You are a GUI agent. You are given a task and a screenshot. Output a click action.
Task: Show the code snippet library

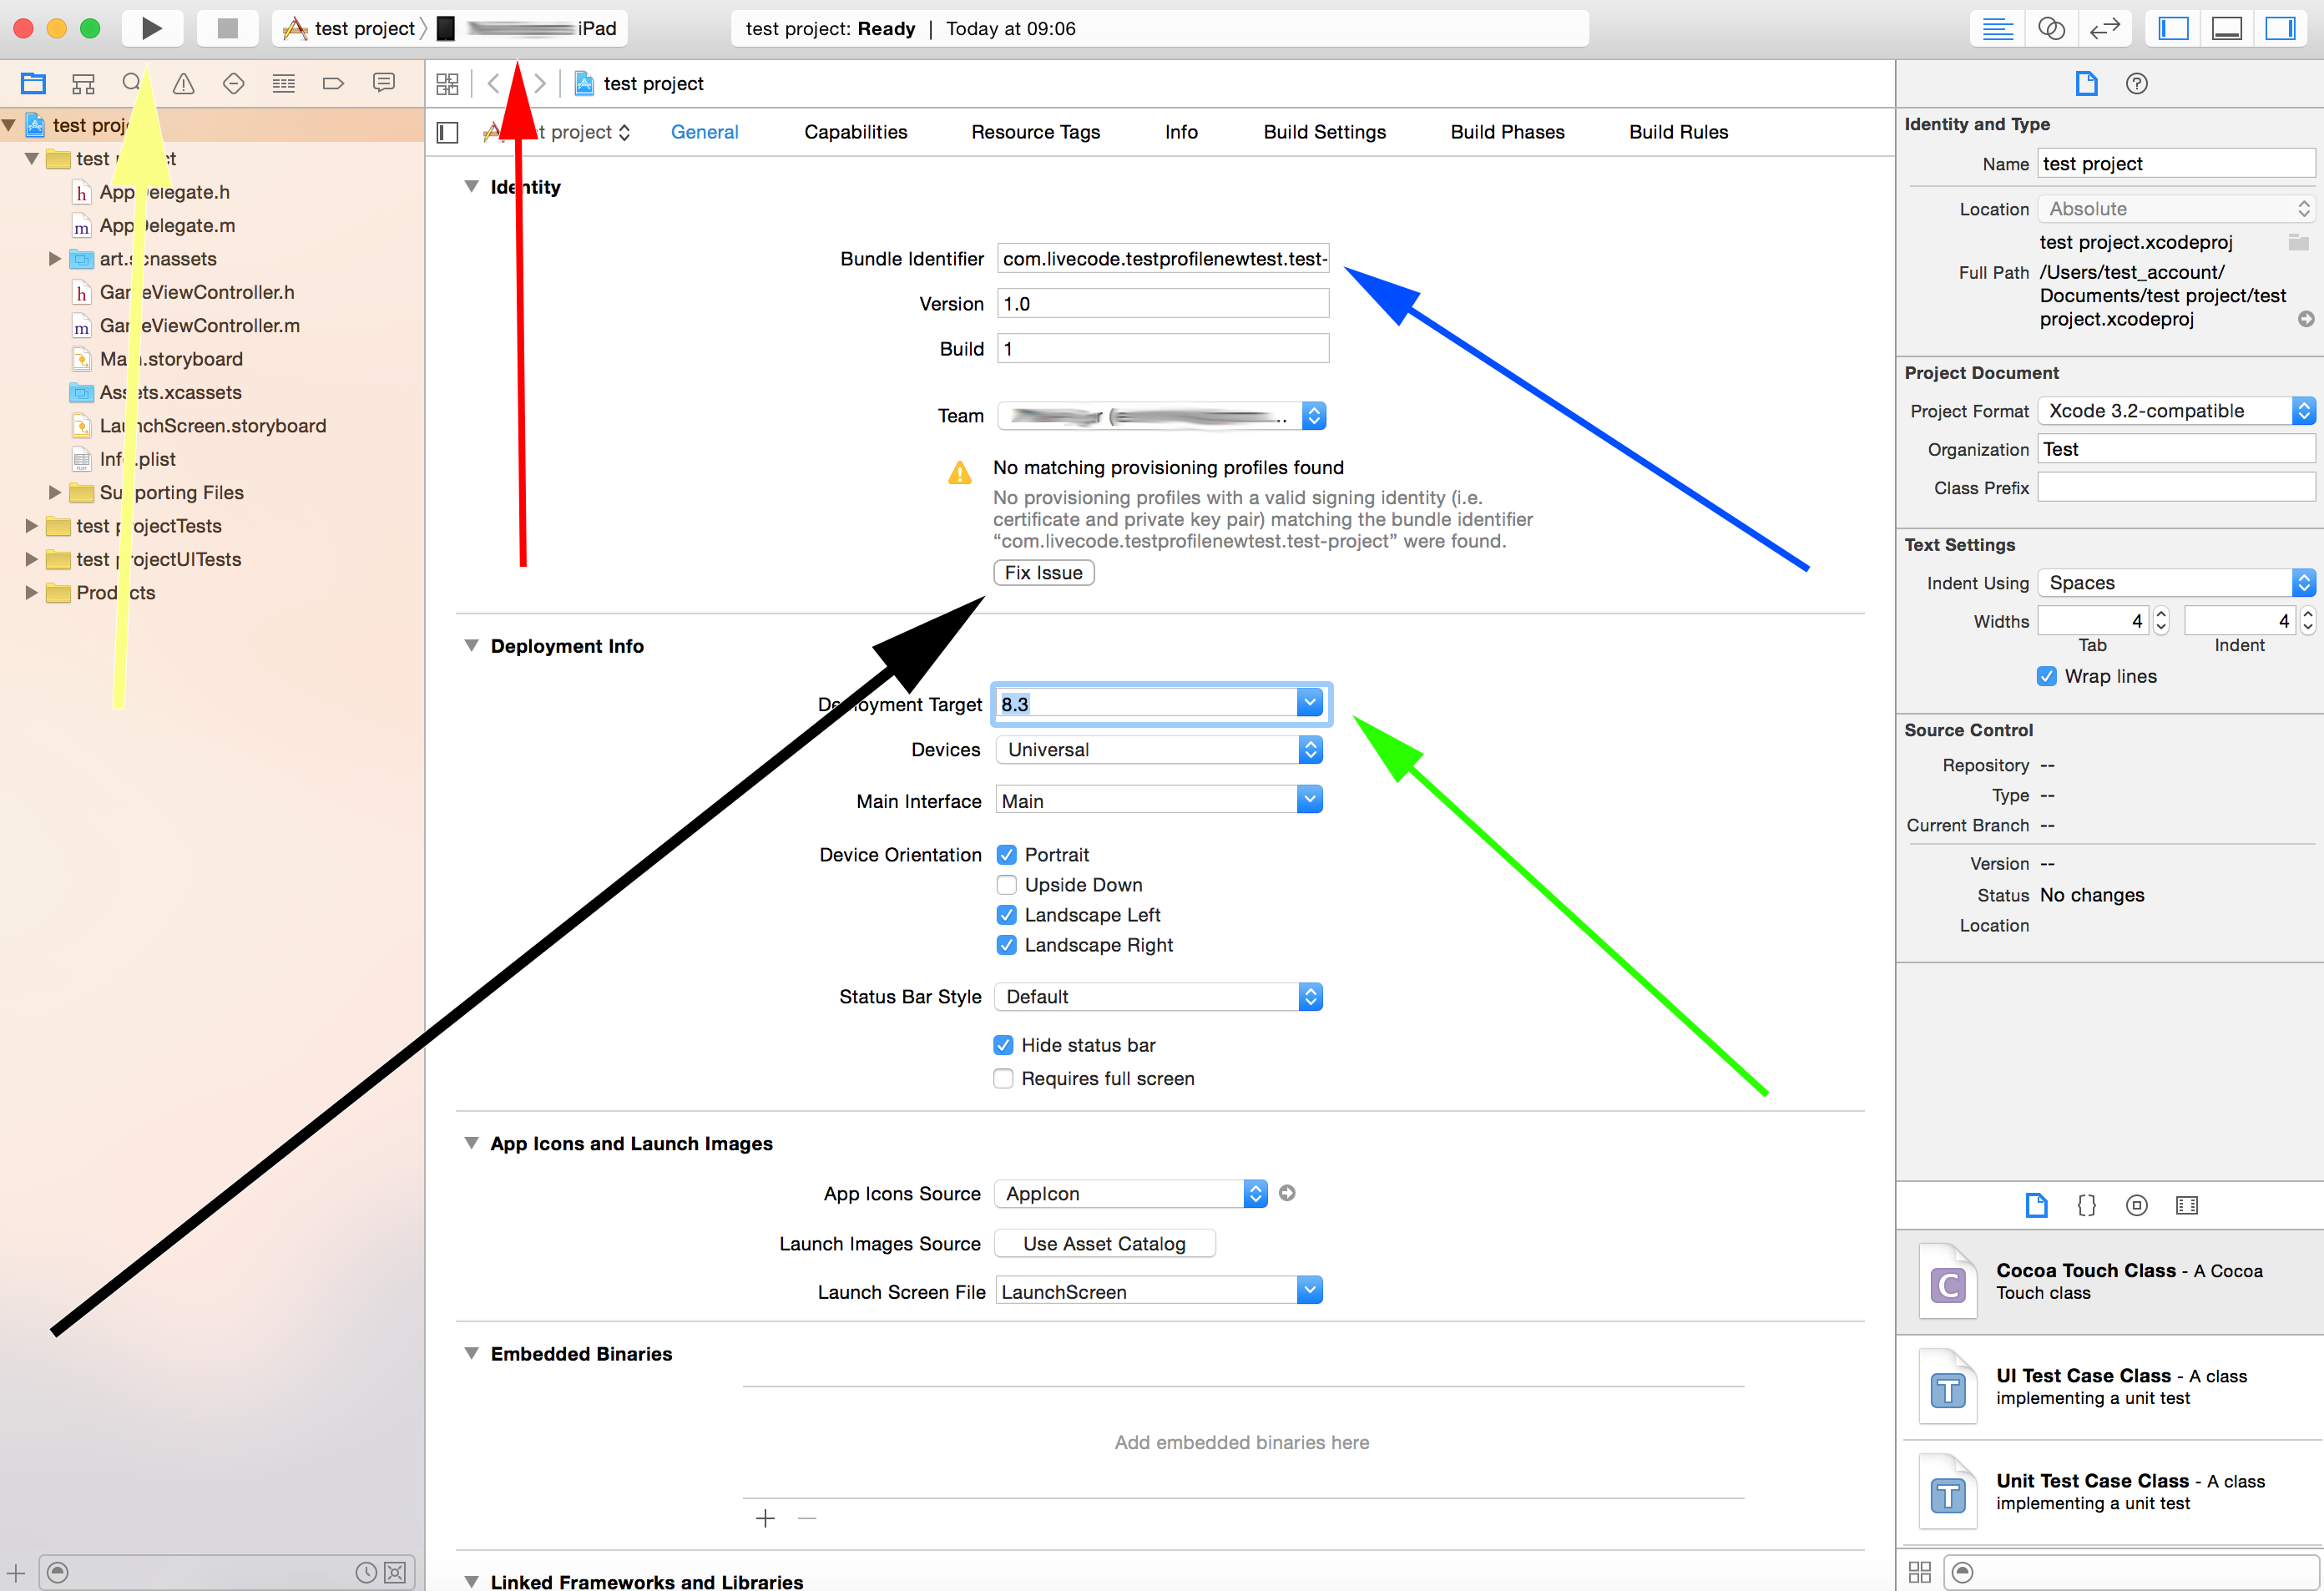pyautogui.click(x=2086, y=1205)
